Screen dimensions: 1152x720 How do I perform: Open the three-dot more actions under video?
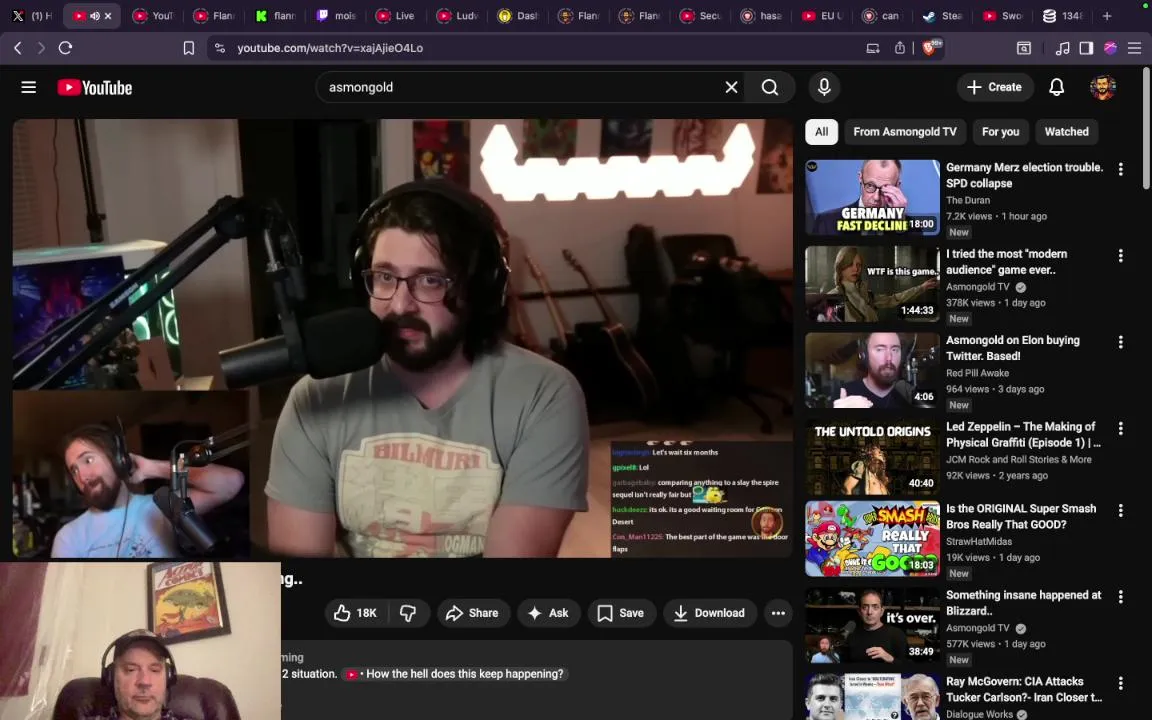click(778, 613)
